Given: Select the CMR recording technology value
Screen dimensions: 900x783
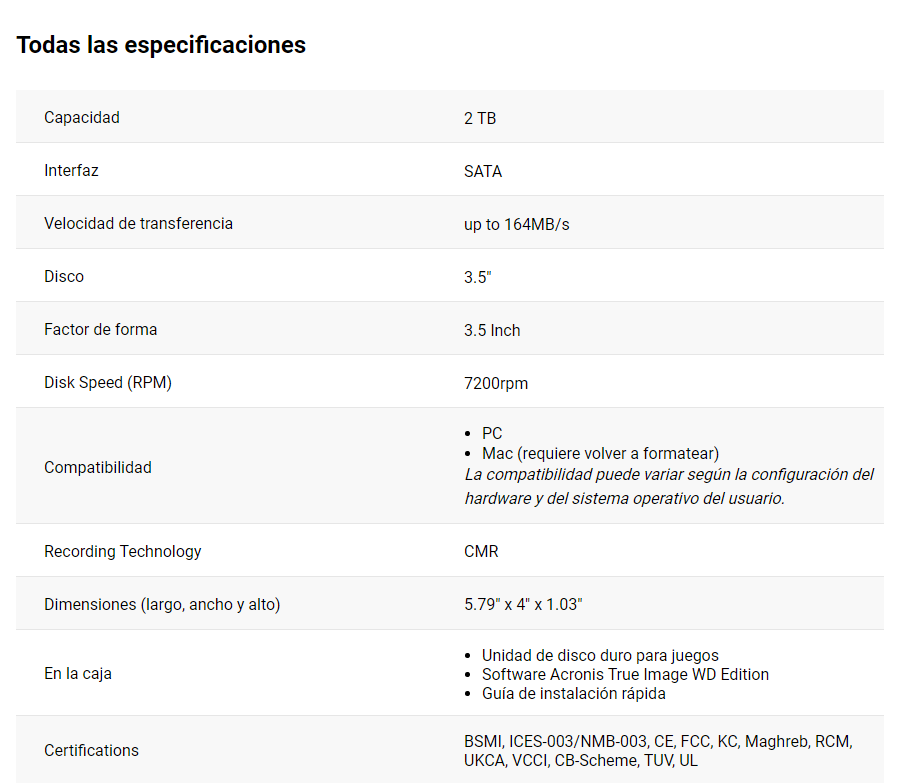Looking at the screenshot, I should 481,552.
